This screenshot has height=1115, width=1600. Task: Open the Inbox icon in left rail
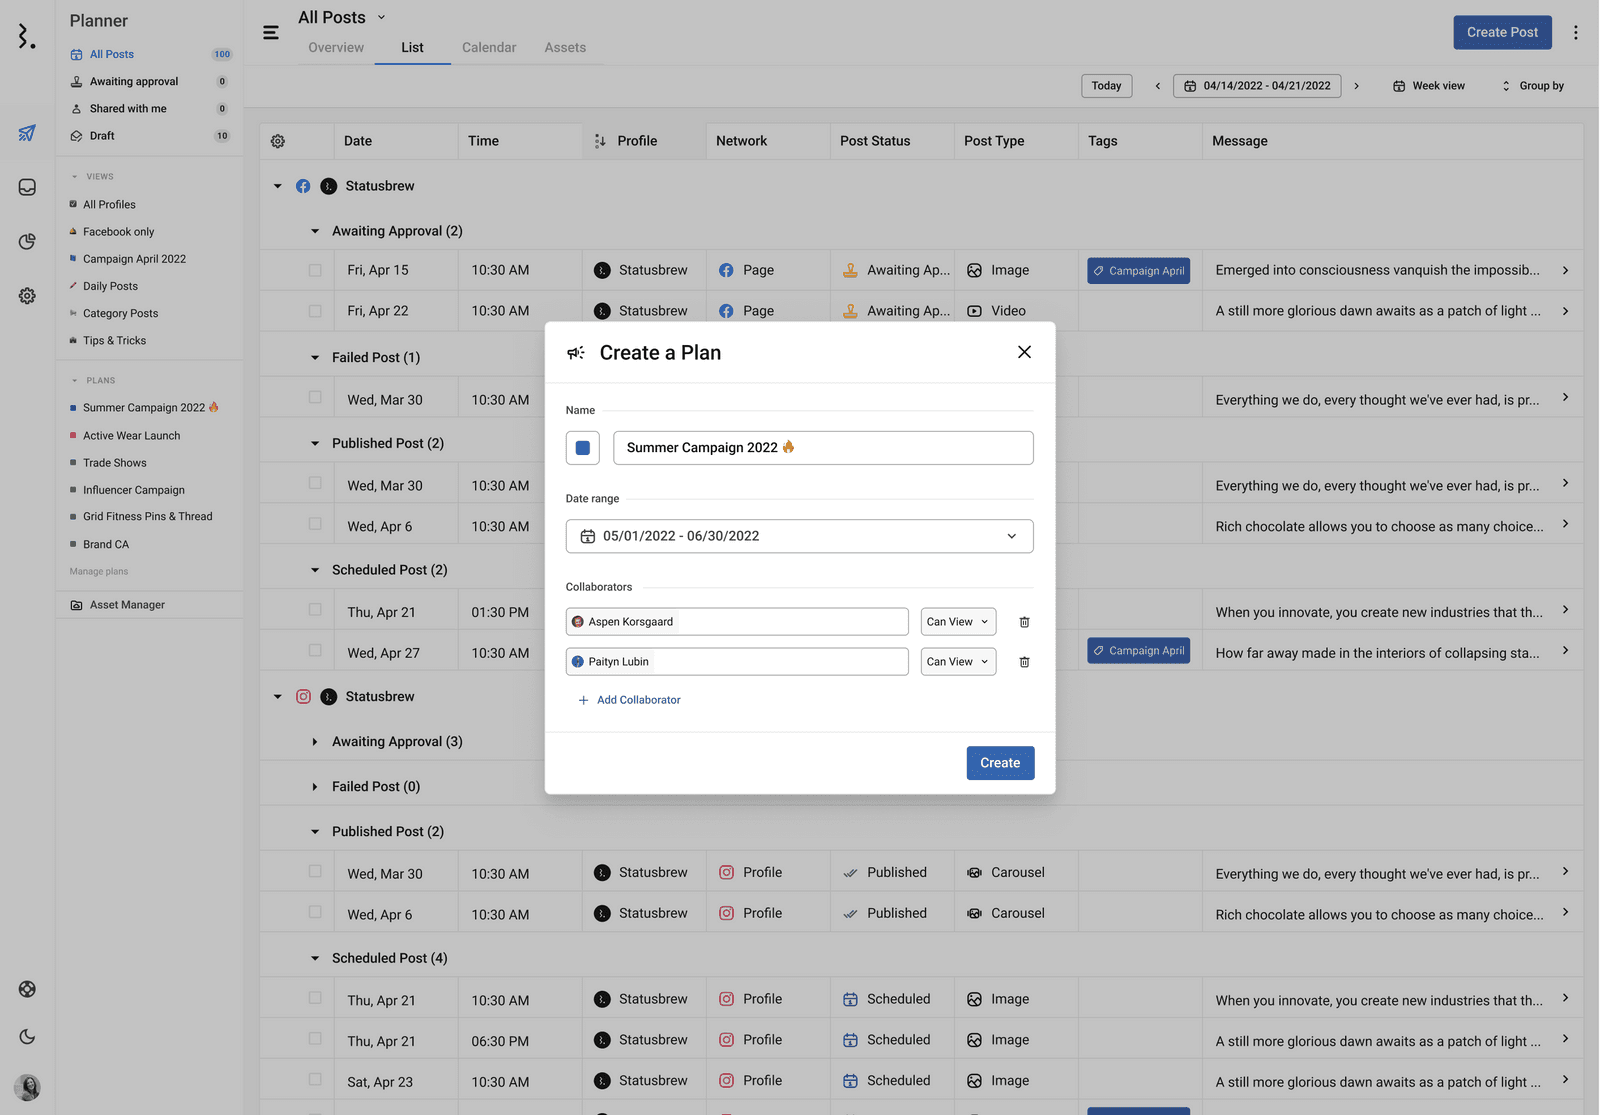point(27,188)
